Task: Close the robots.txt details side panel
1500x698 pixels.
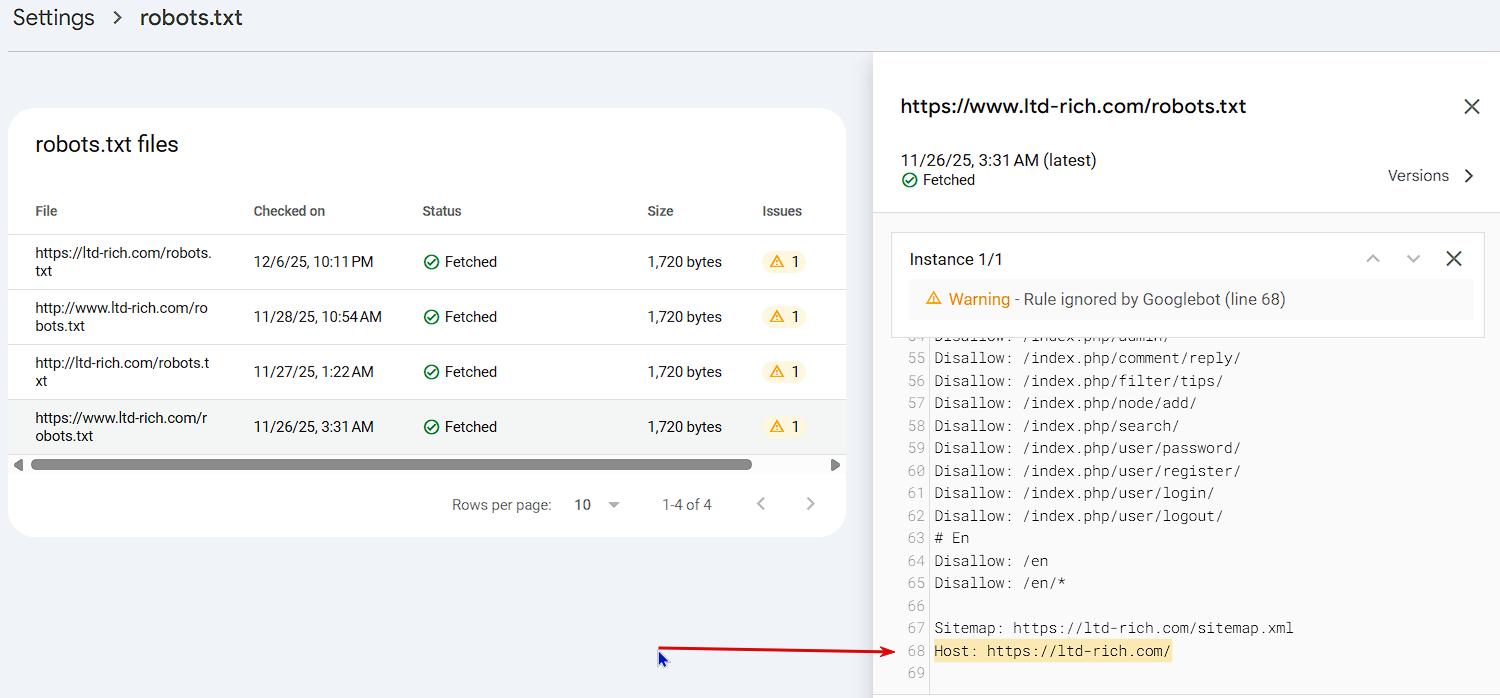Action: tap(1471, 107)
